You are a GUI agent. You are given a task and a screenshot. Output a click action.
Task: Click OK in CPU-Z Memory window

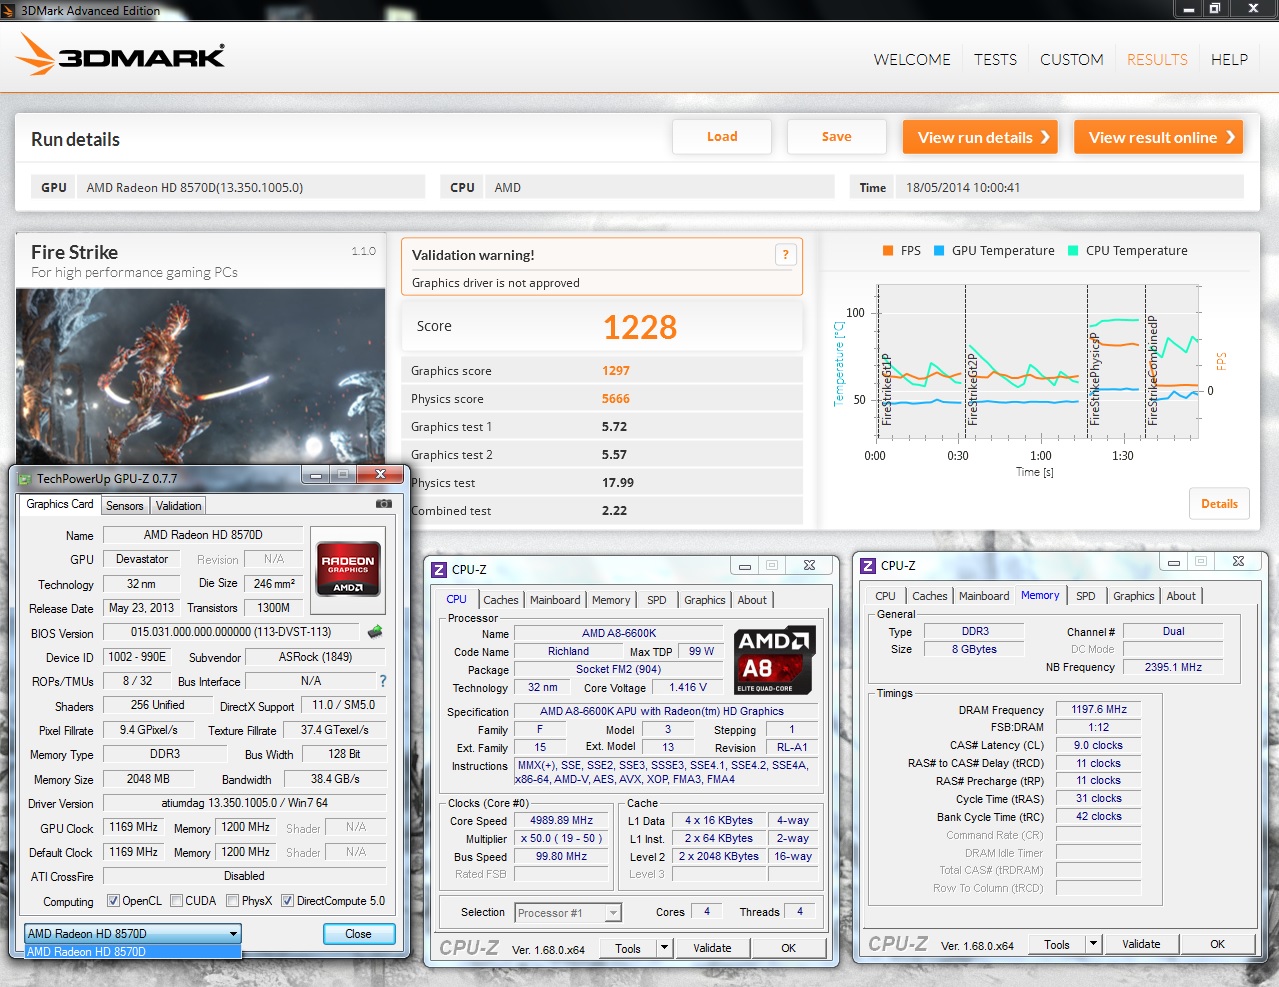coord(1218,944)
